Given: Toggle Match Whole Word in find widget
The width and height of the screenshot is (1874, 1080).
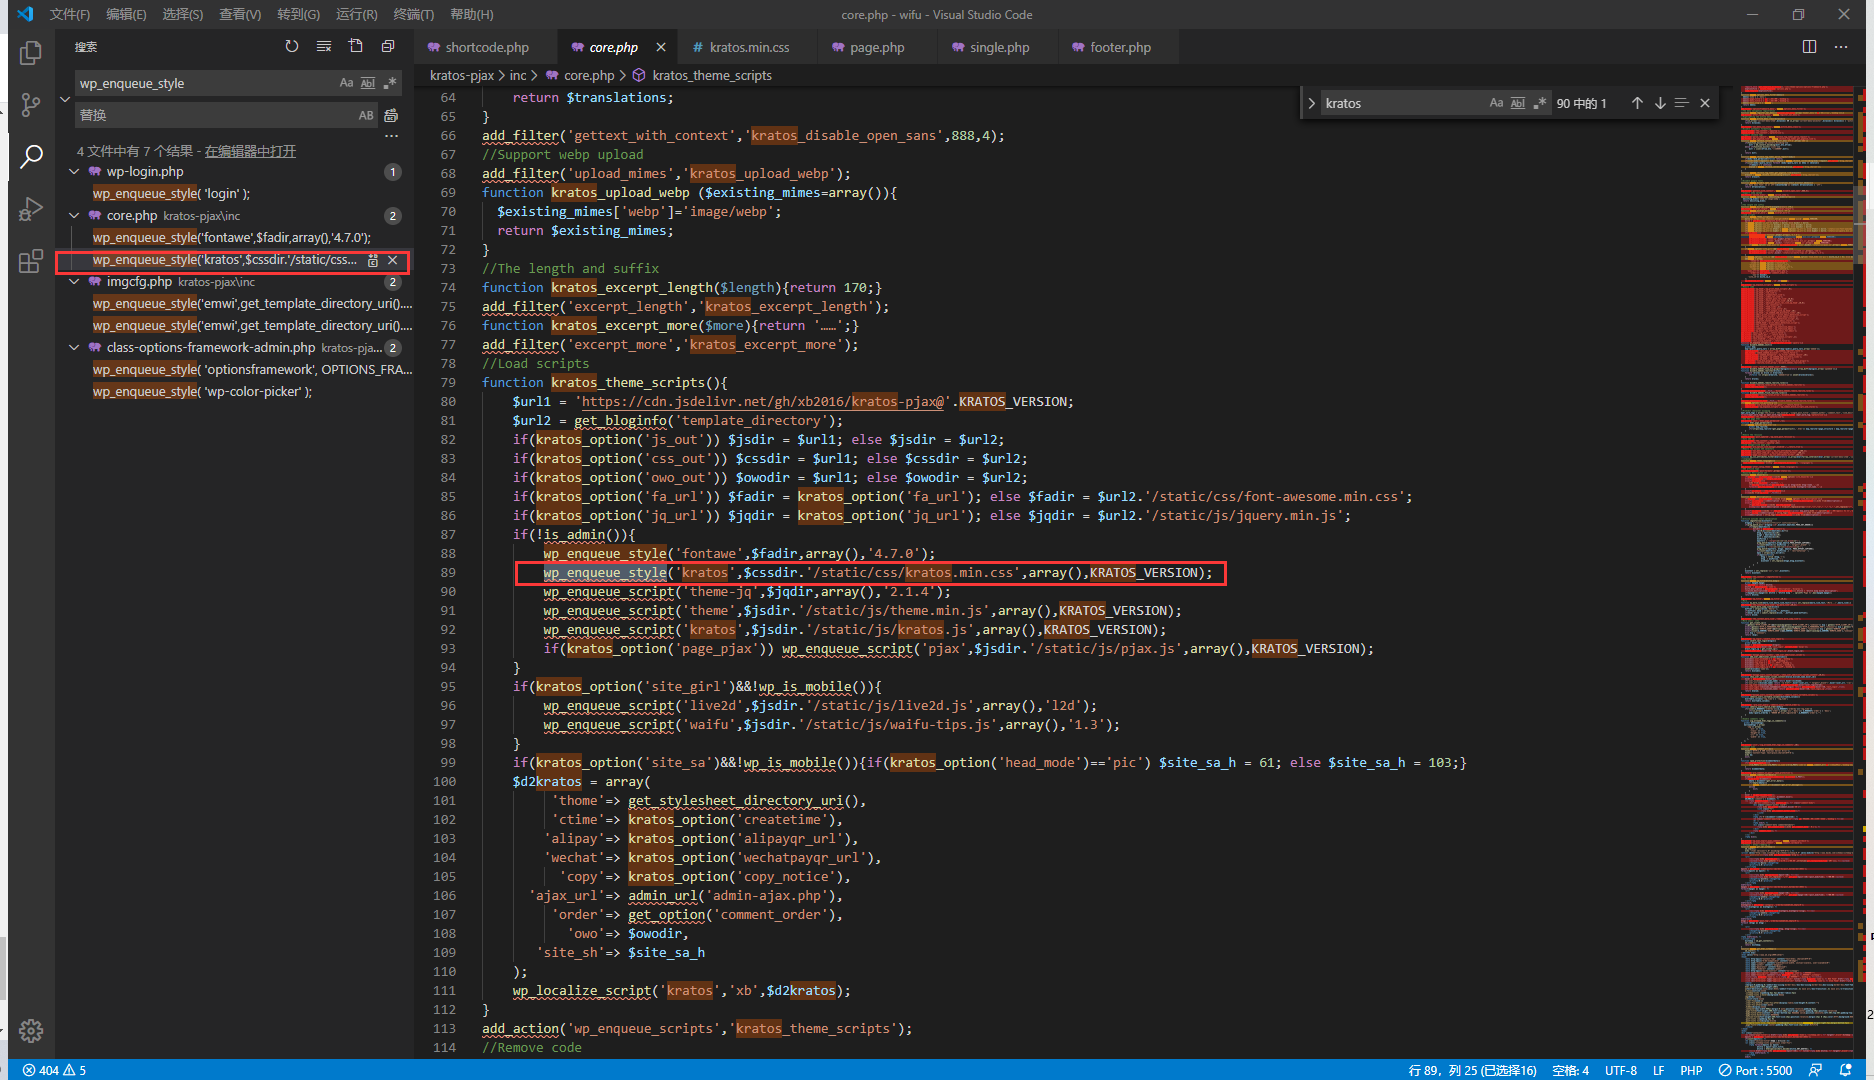Looking at the screenshot, I should (1518, 103).
